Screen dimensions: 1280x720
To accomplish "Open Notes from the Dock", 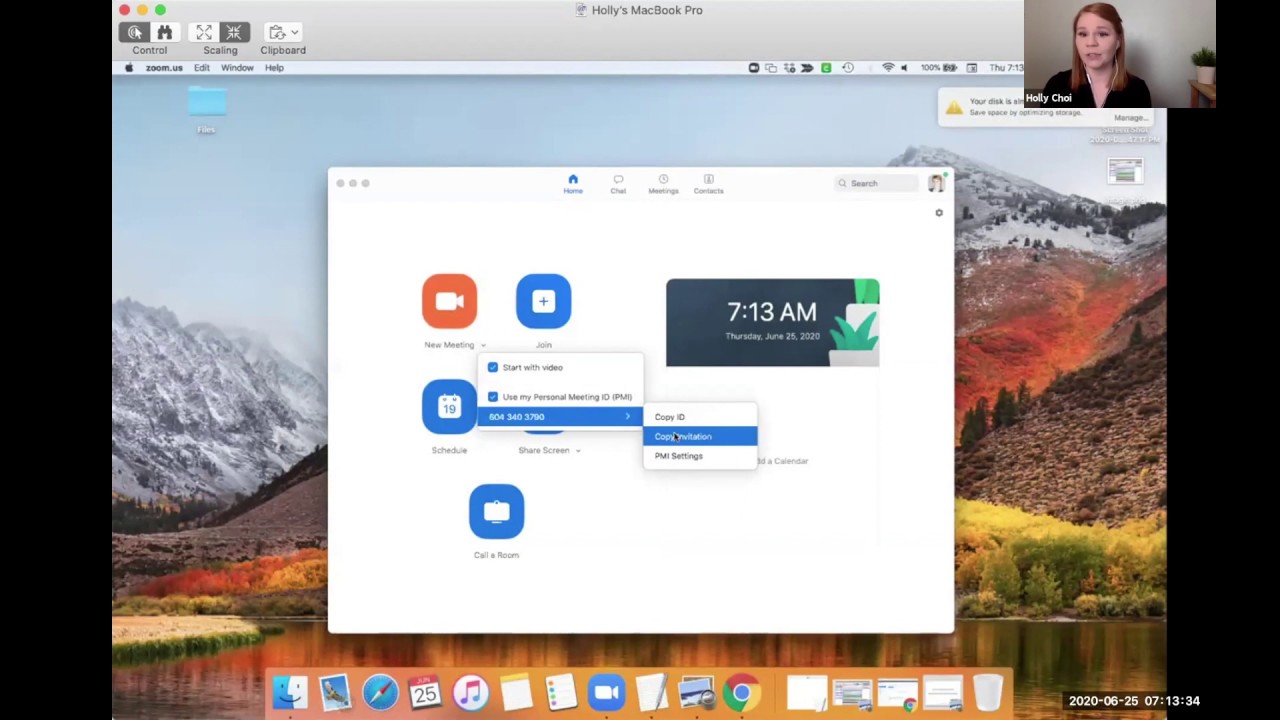I will [x=515, y=692].
